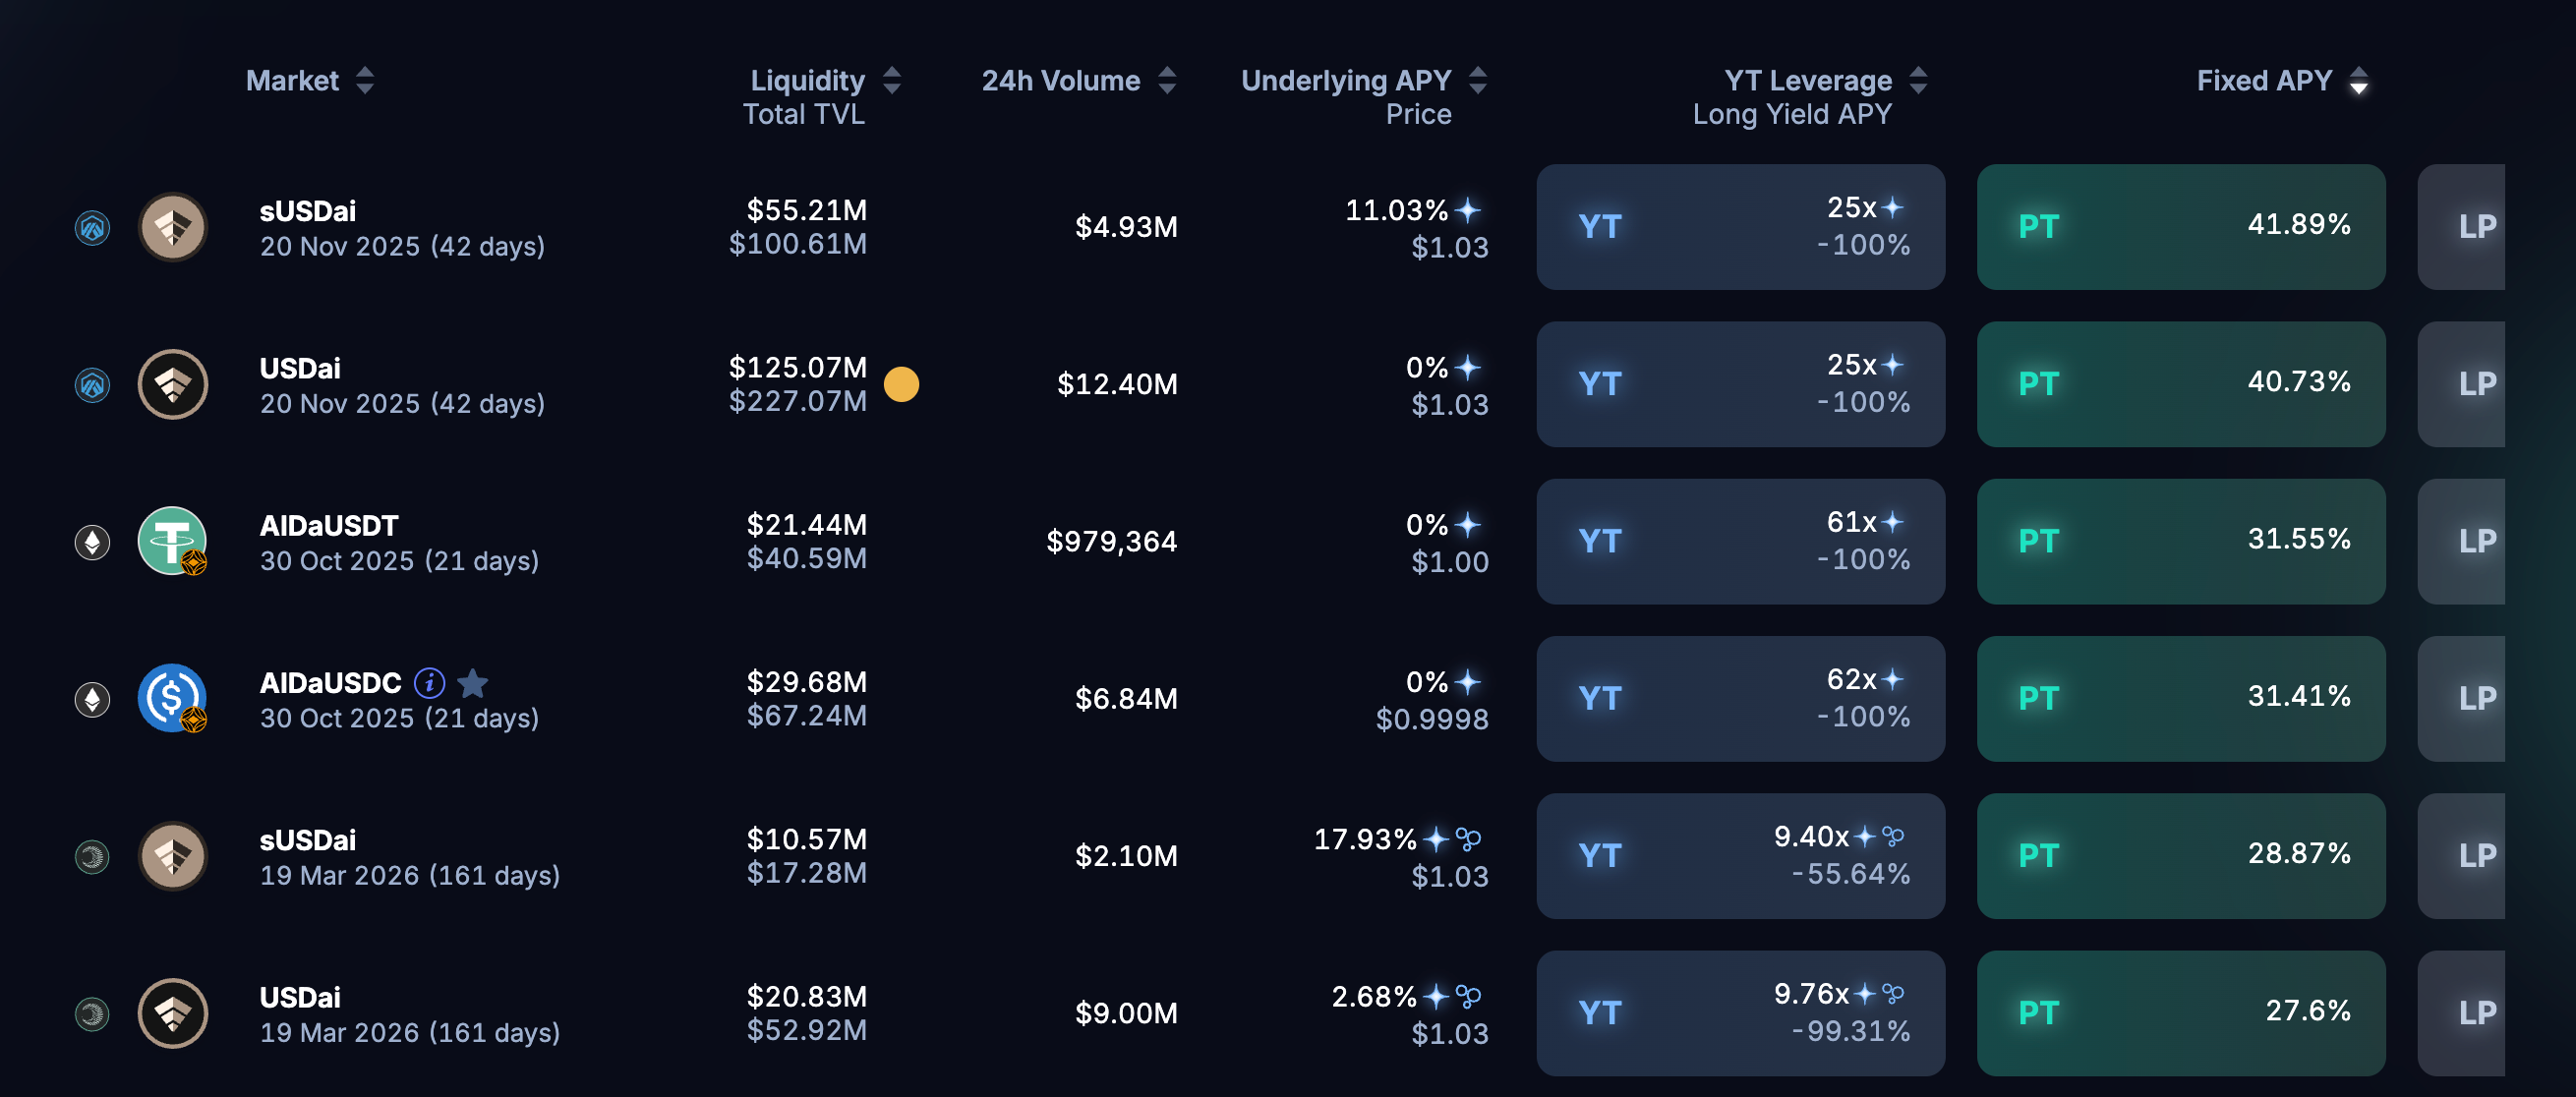This screenshot has width=2576, height=1097.
Task: Sort by Underlying APY column
Action: pos(1478,81)
